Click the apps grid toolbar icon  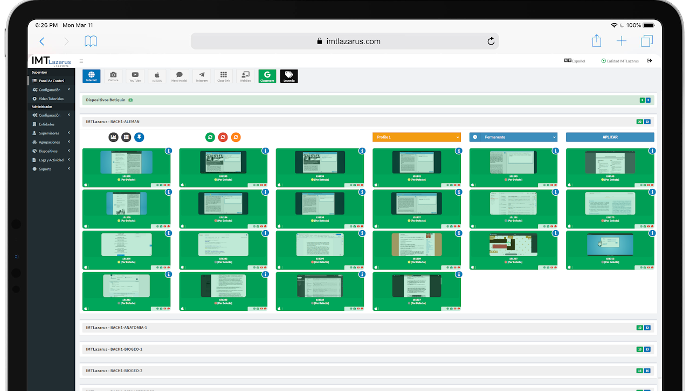(x=224, y=76)
